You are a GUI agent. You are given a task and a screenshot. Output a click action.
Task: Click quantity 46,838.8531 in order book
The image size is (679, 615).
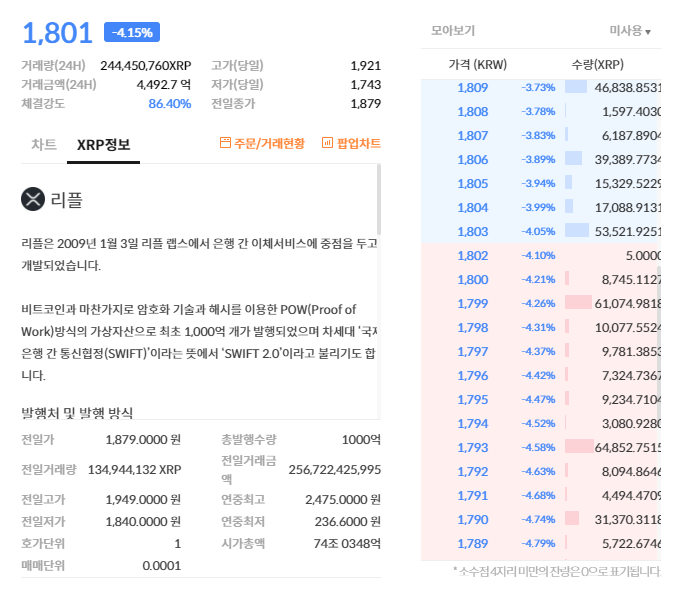[627, 88]
